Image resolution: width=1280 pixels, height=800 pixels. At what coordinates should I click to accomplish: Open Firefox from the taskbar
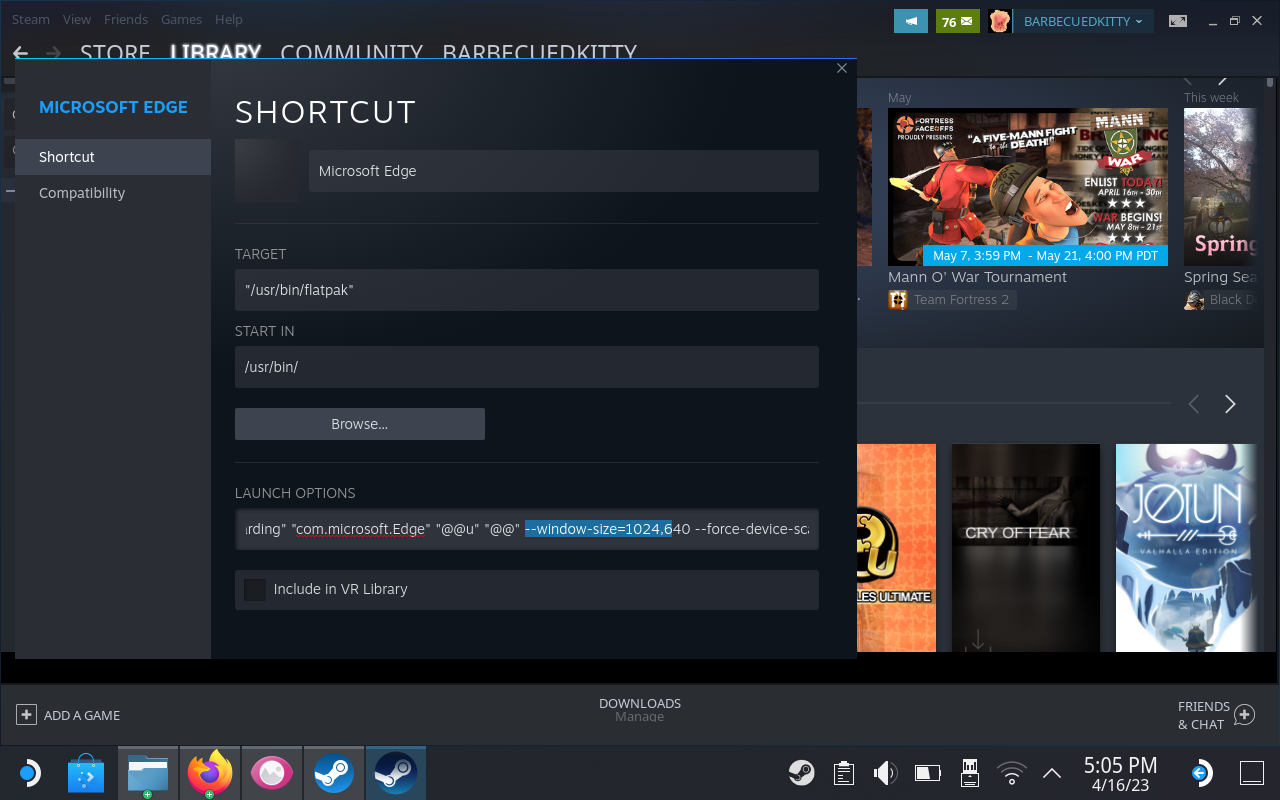pyautogui.click(x=210, y=773)
